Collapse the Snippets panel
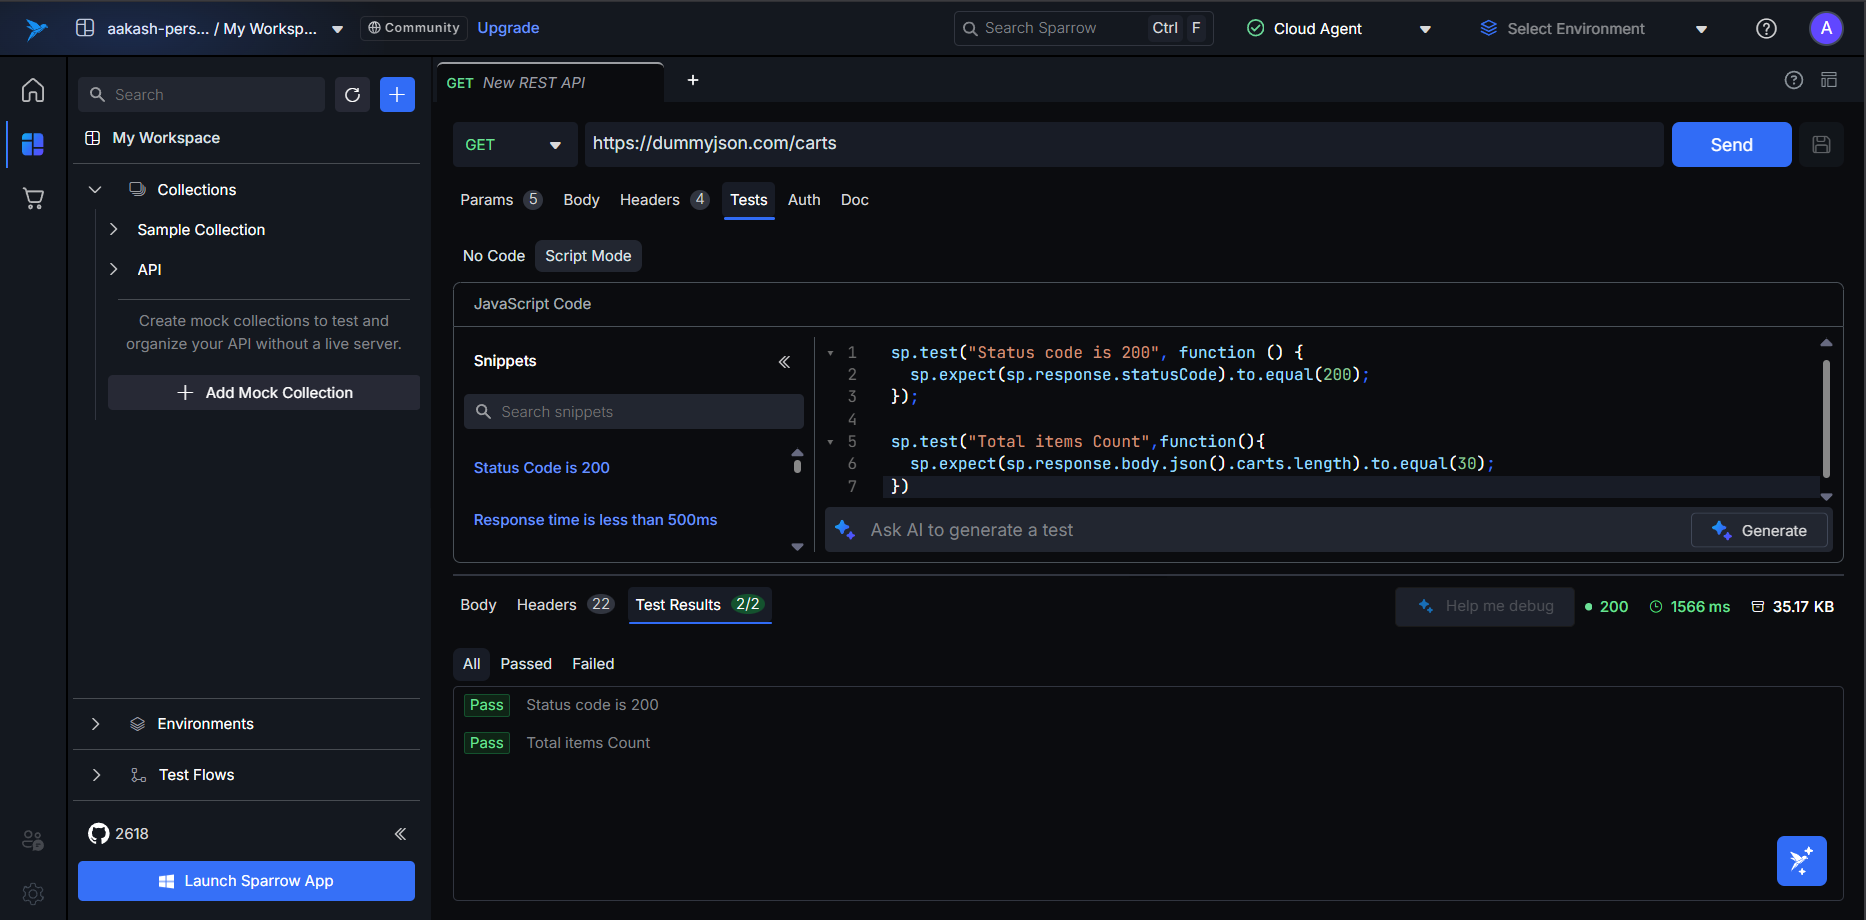The image size is (1866, 920). point(784,362)
